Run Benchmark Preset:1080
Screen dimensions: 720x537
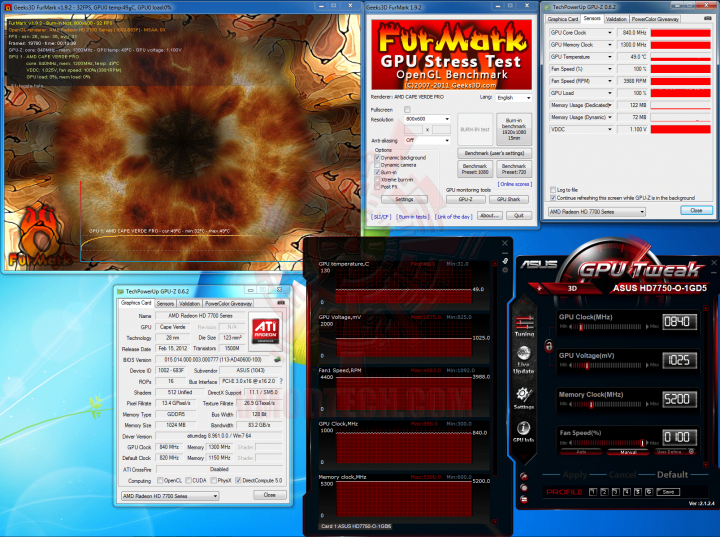coord(475,169)
